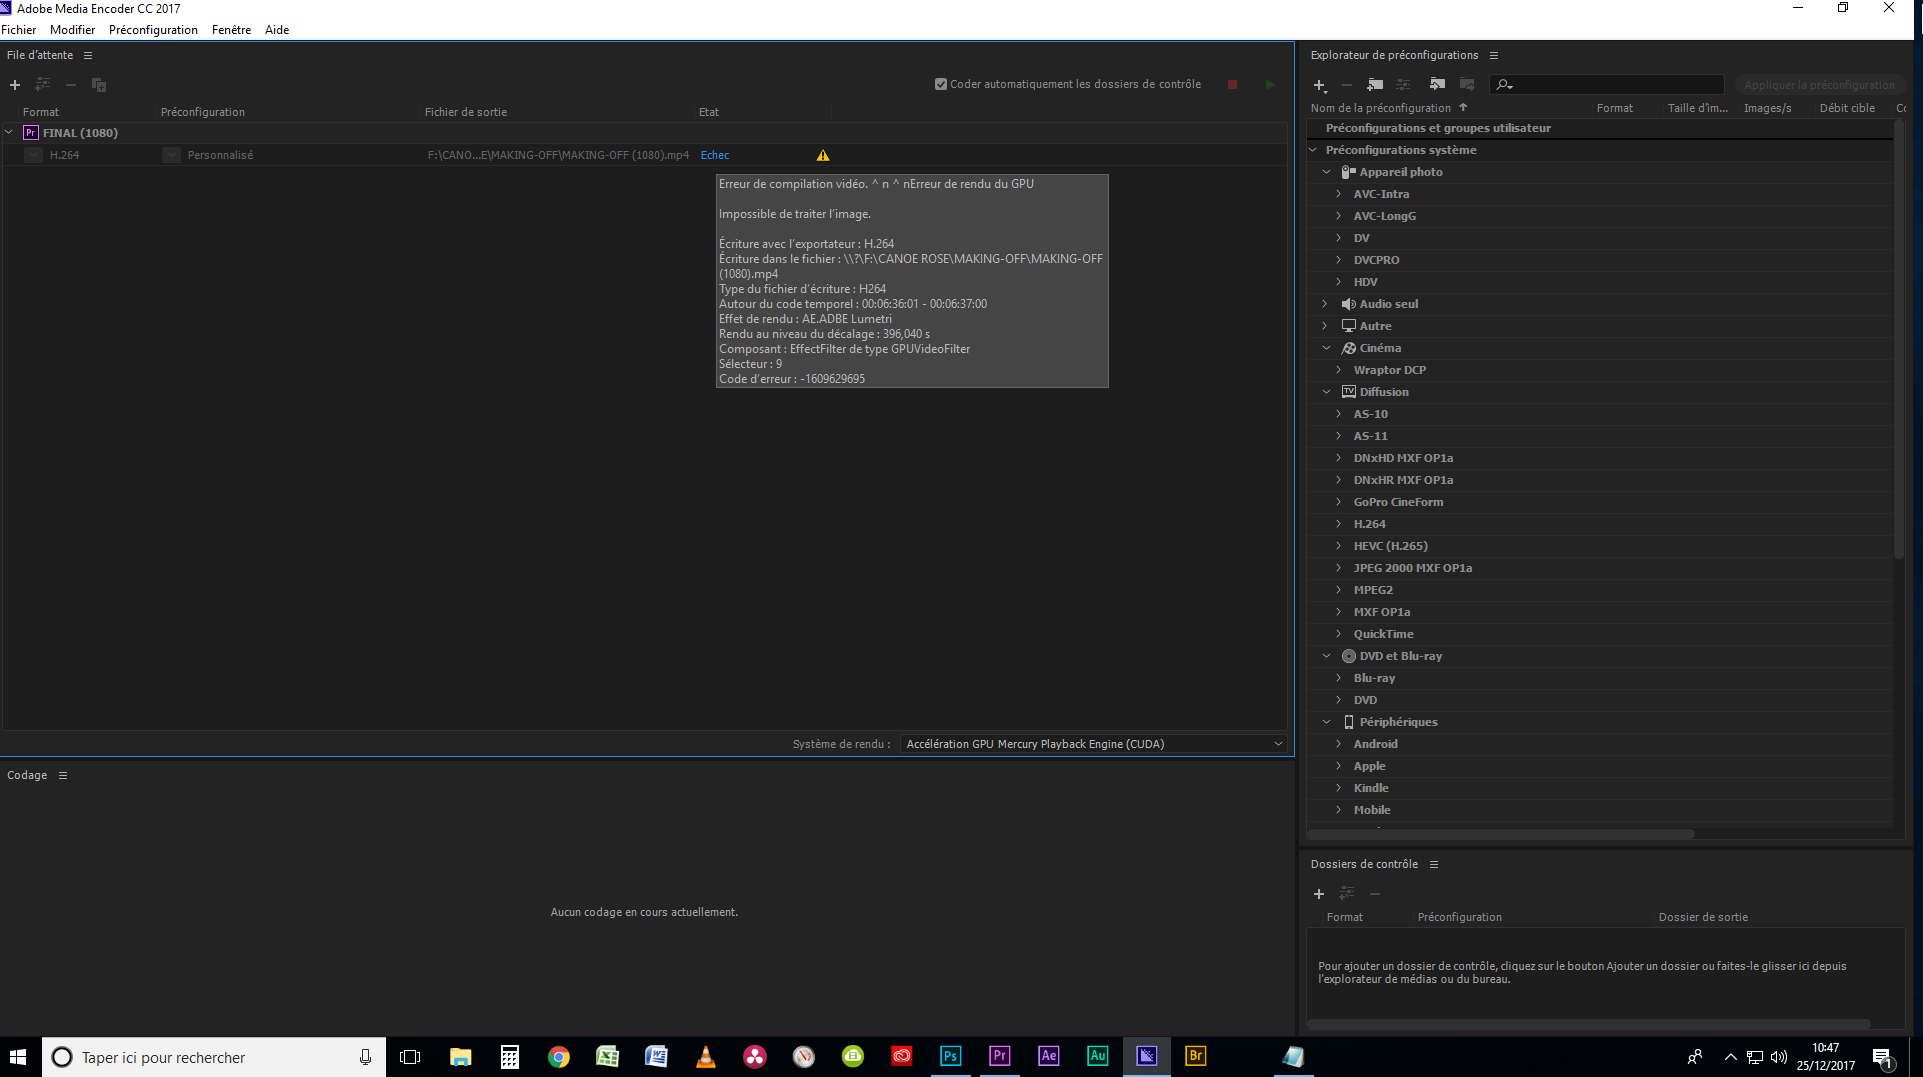Screen dimensions: 1923x1077
Task: Open the Codage panel menu
Action: tap(63, 775)
